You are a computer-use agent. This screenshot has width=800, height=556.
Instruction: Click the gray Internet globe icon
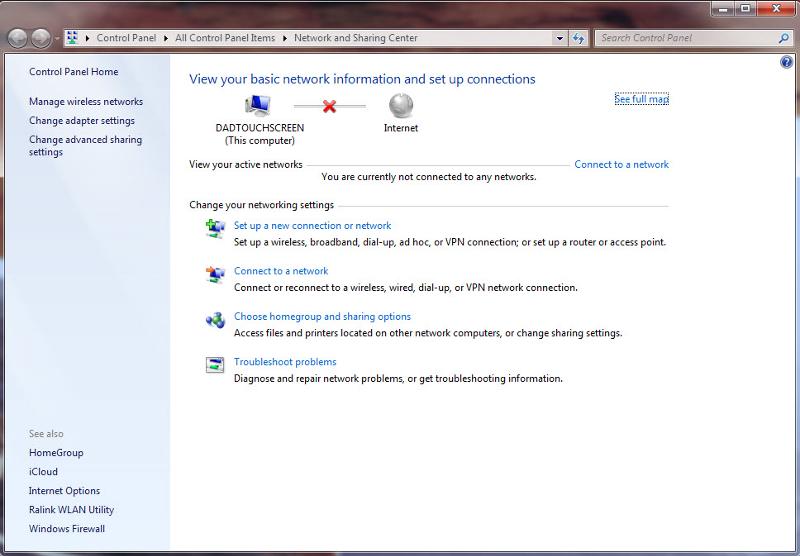pyautogui.click(x=401, y=106)
